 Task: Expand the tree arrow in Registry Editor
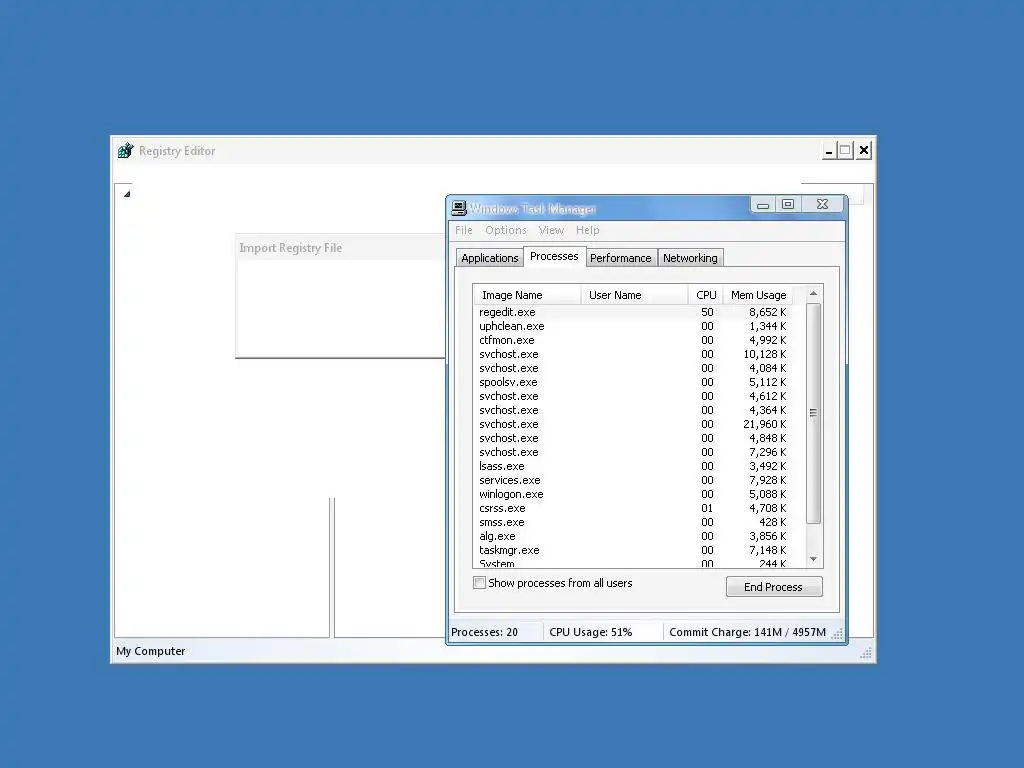[x=127, y=194]
